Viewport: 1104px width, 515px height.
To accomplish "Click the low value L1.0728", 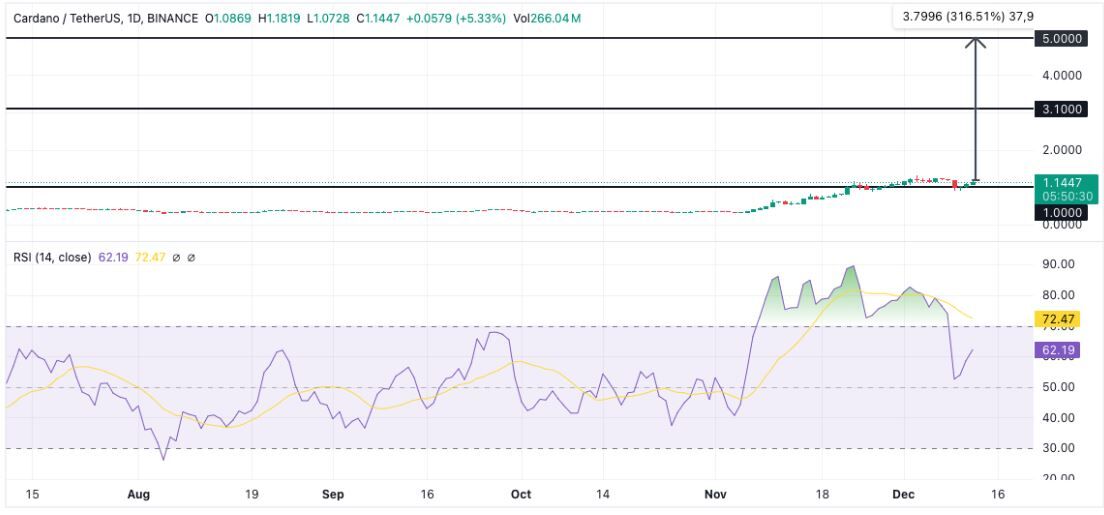I will tap(330, 18).
